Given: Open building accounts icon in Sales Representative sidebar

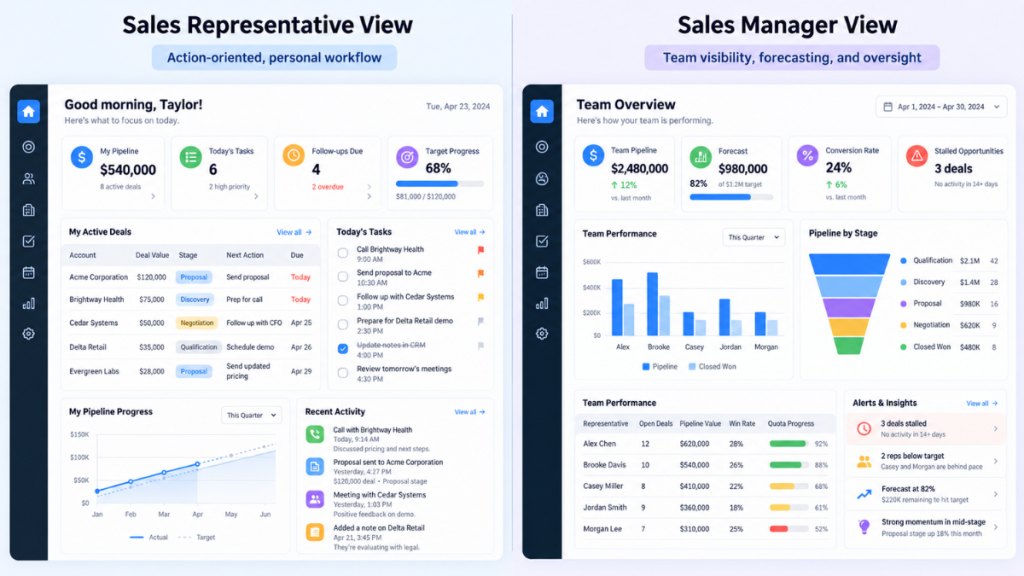Looking at the screenshot, I should pyautogui.click(x=29, y=210).
